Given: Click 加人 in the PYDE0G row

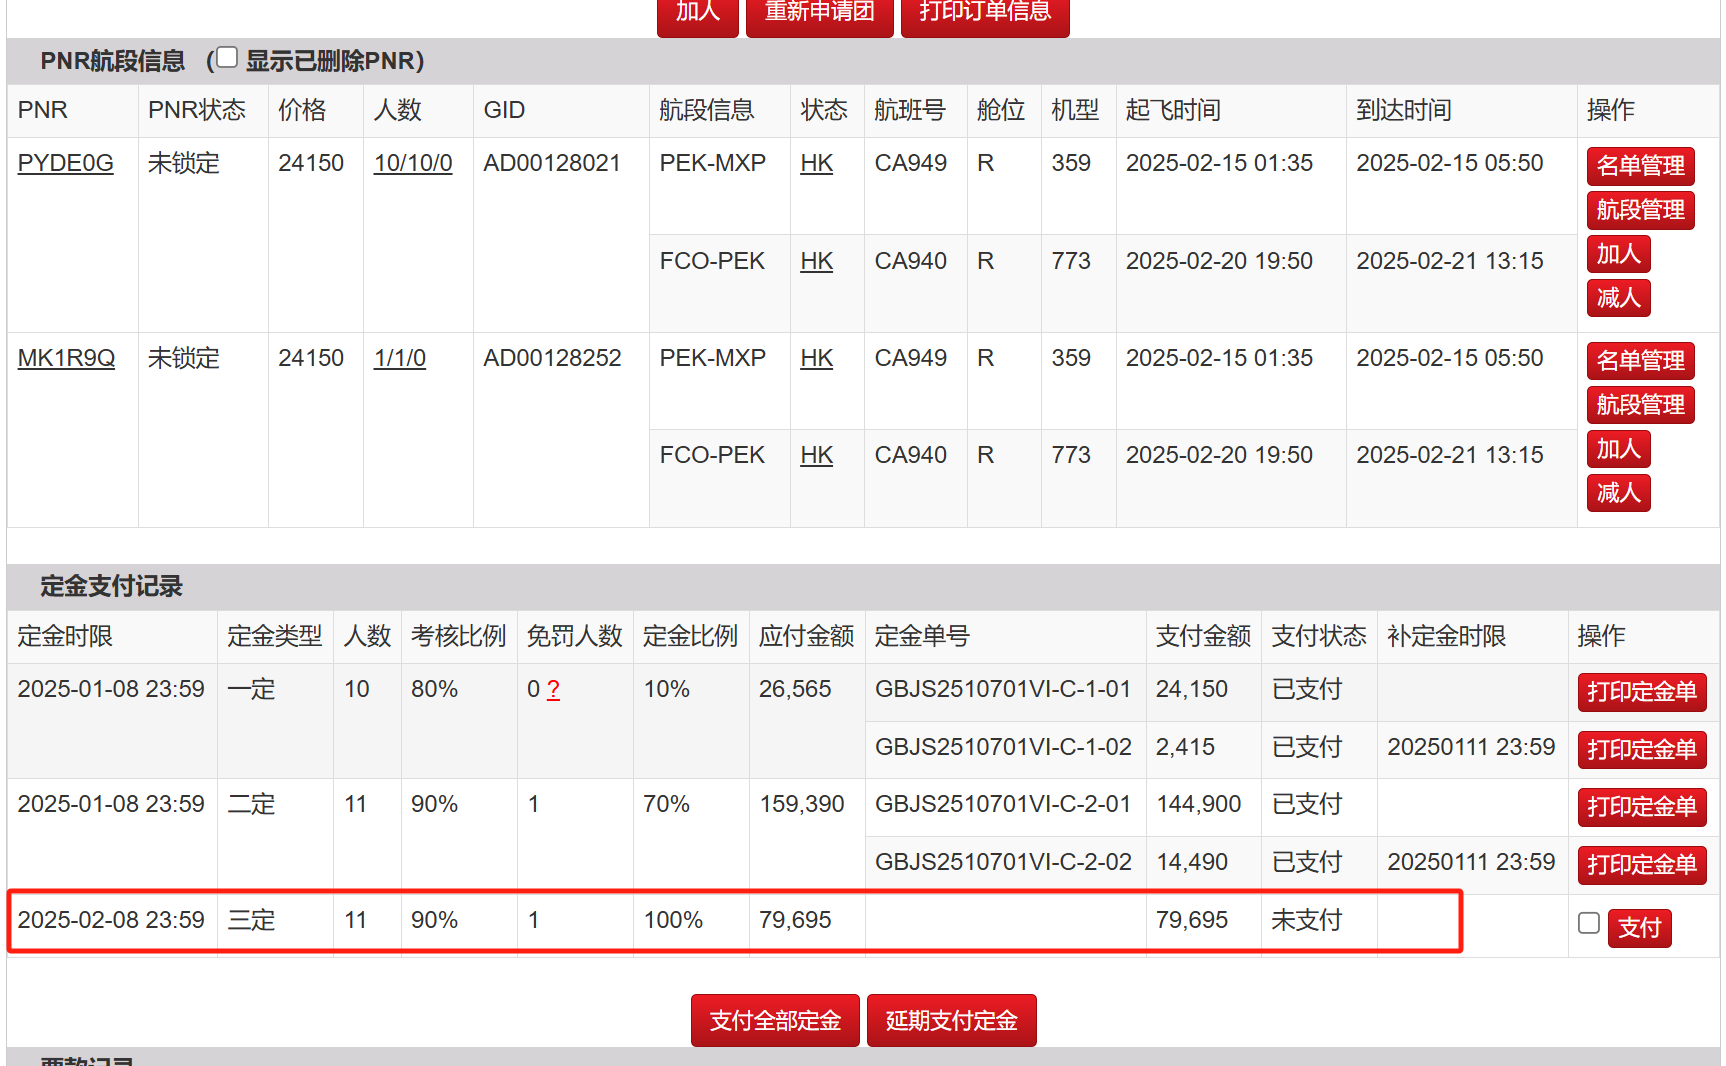Looking at the screenshot, I should [1617, 254].
